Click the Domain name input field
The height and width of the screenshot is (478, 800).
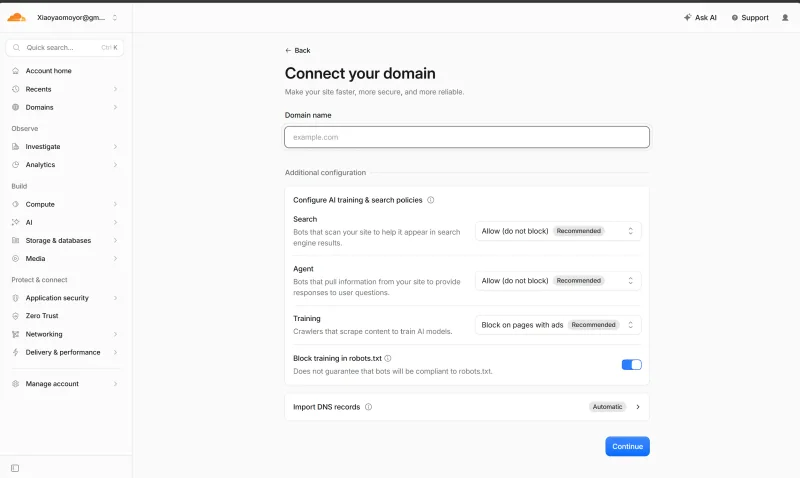pyautogui.click(x=467, y=137)
